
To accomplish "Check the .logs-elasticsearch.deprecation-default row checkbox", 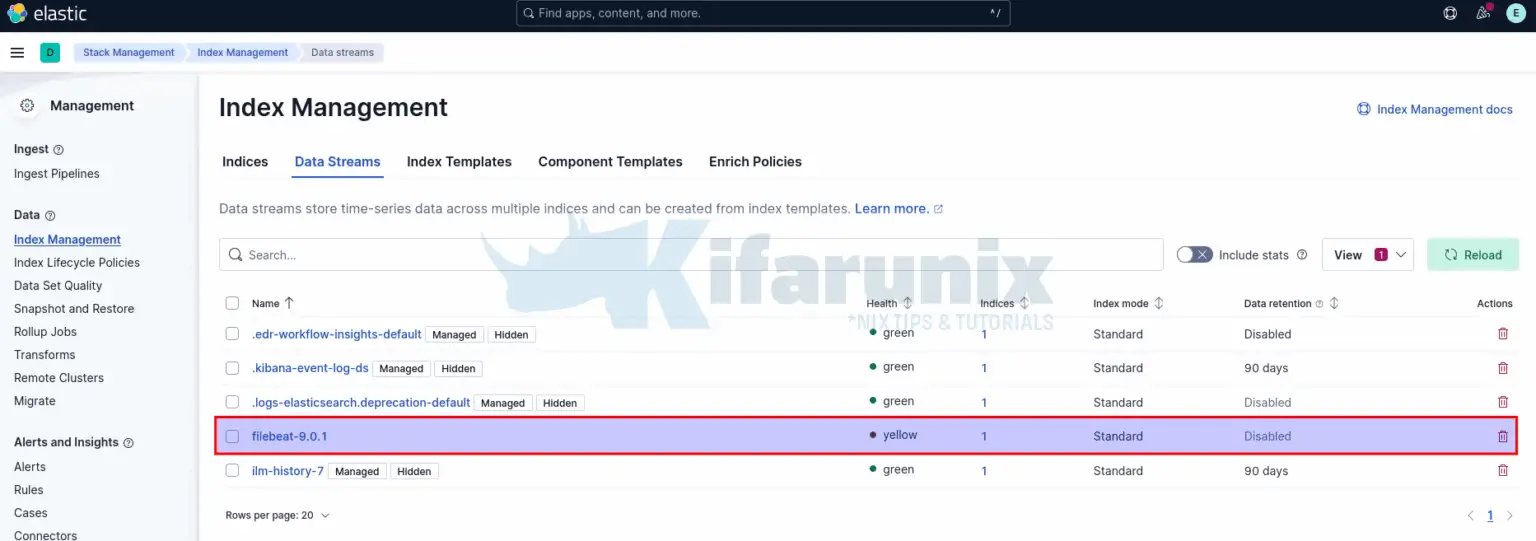I will (x=232, y=402).
